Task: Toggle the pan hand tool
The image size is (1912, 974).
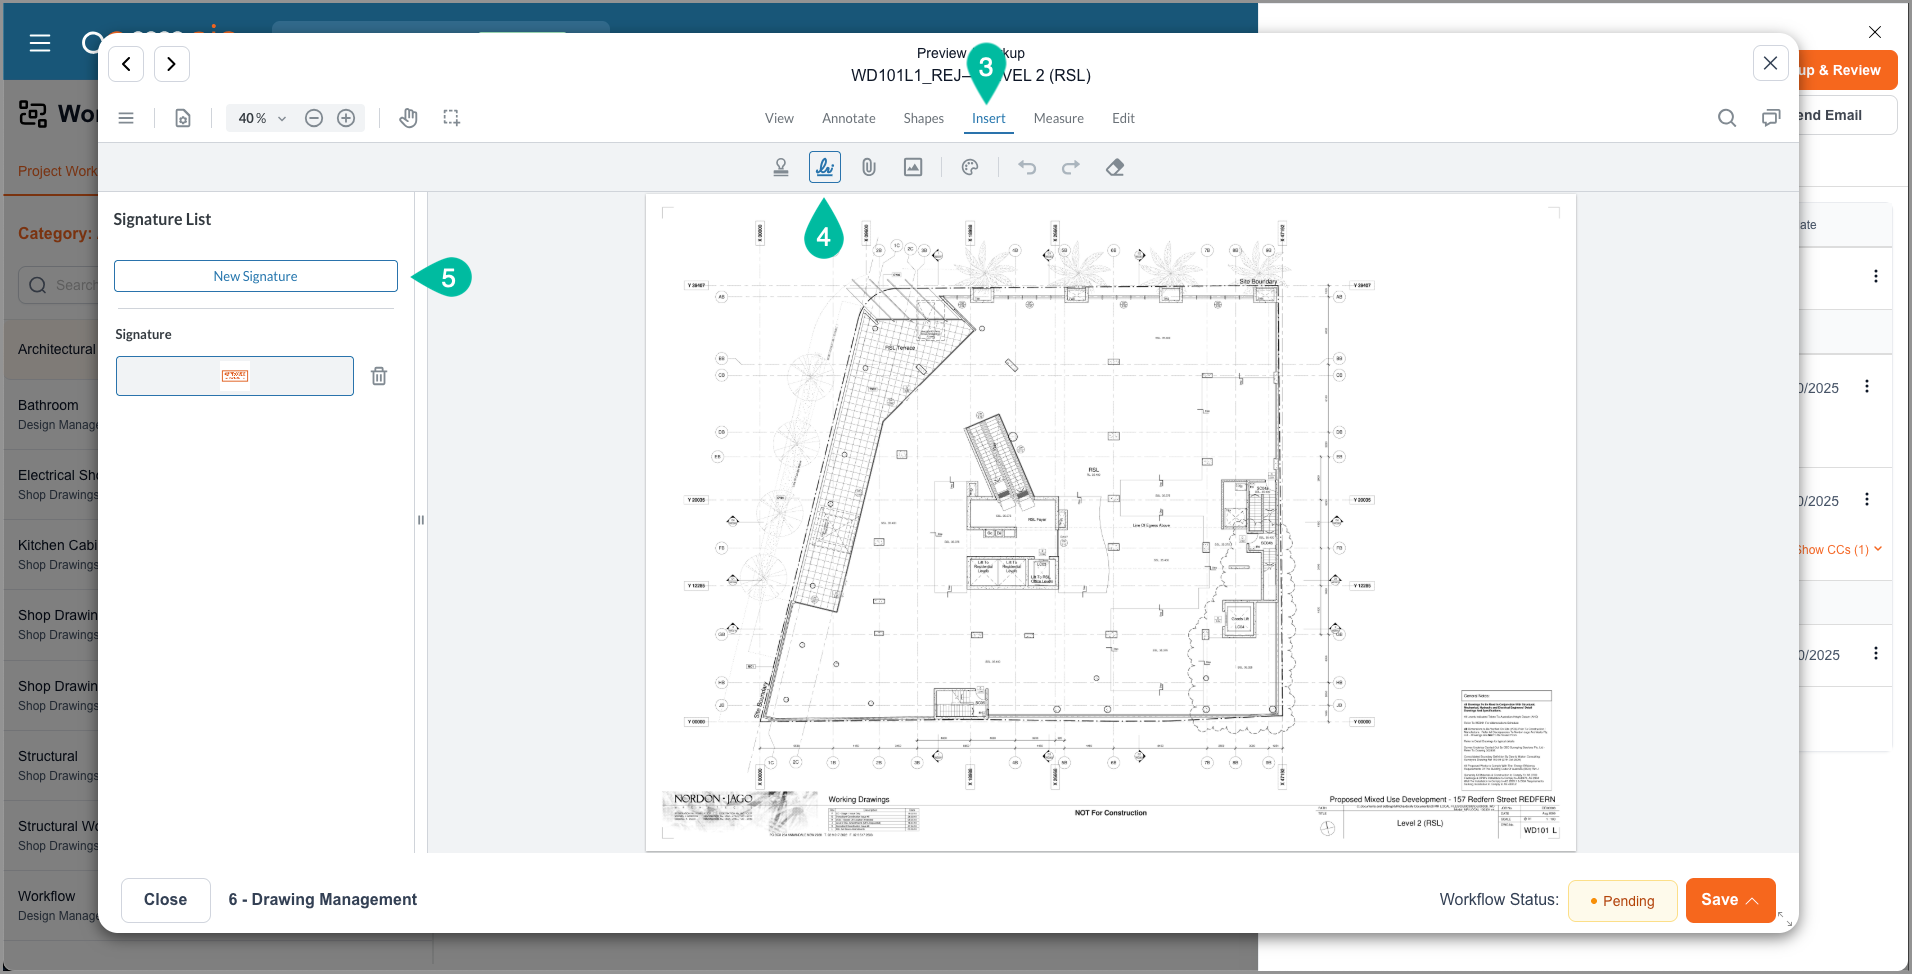Action: tap(408, 118)
